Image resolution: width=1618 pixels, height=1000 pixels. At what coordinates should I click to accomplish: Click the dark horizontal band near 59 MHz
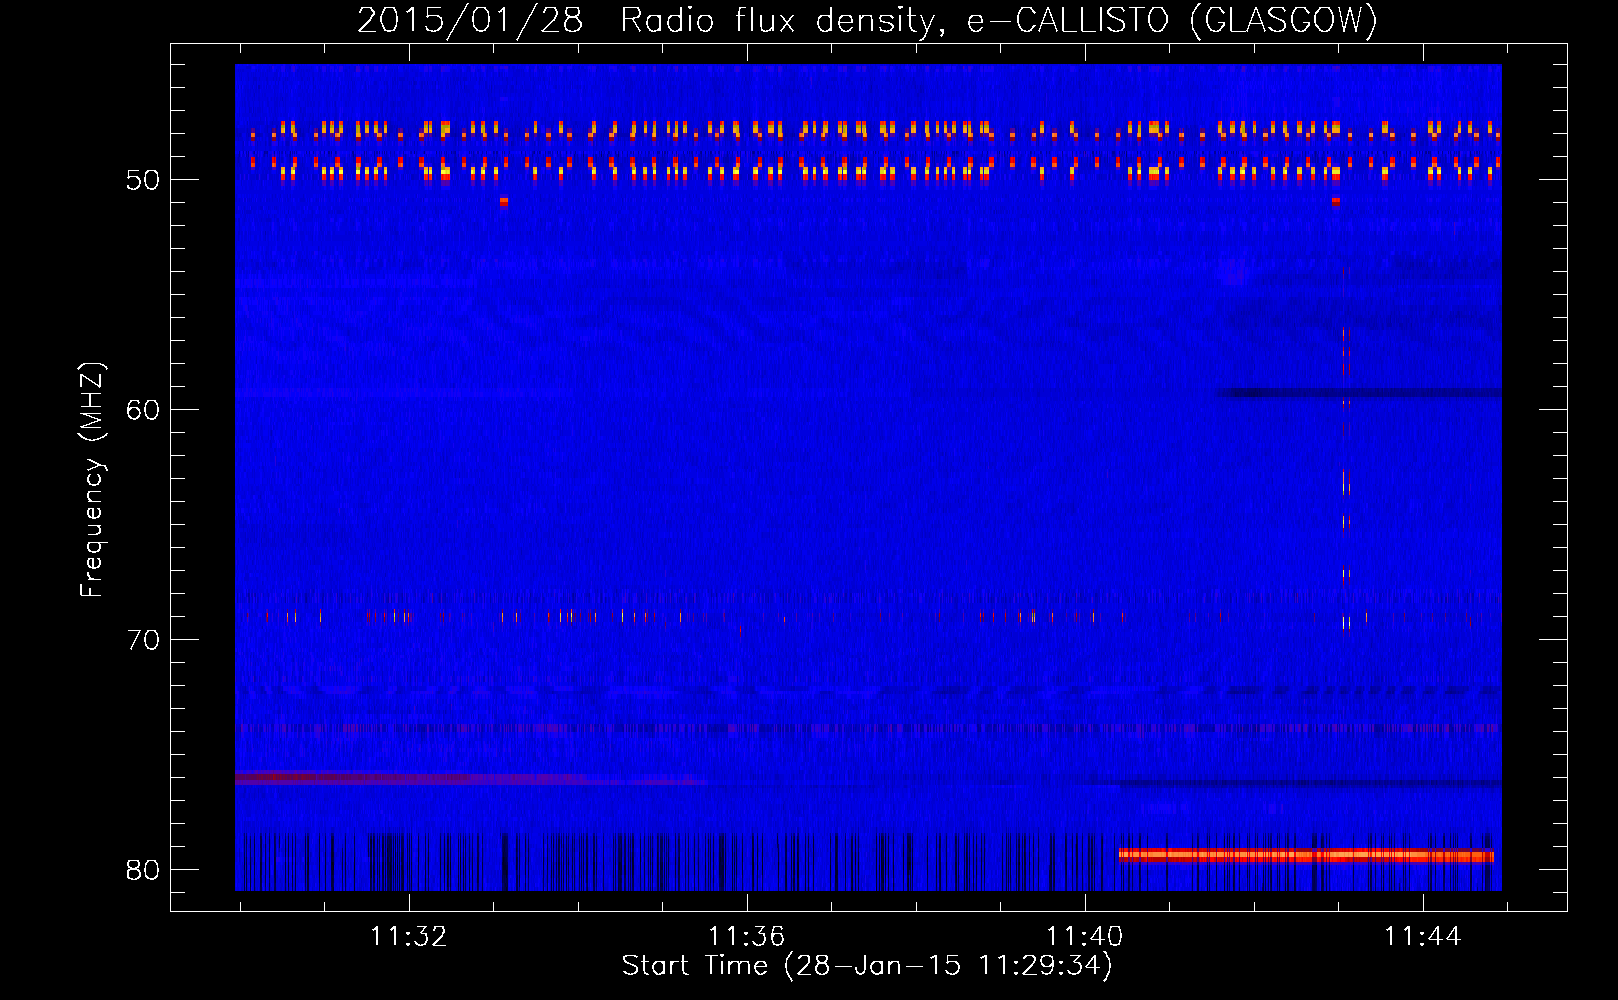coord(1358,393)
